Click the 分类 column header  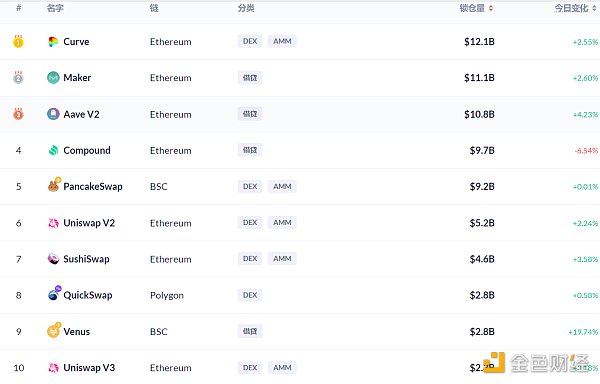coord(246,8)
